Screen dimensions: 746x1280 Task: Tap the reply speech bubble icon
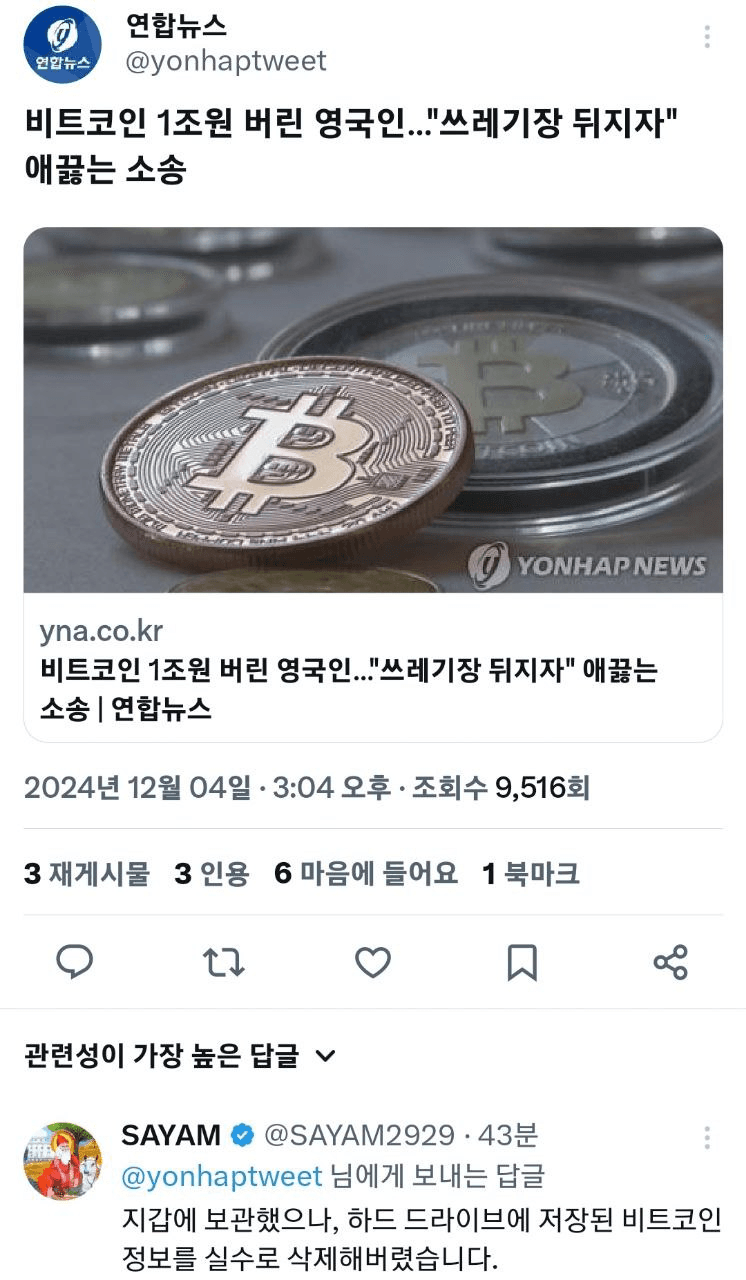click(x=74, y=962)
